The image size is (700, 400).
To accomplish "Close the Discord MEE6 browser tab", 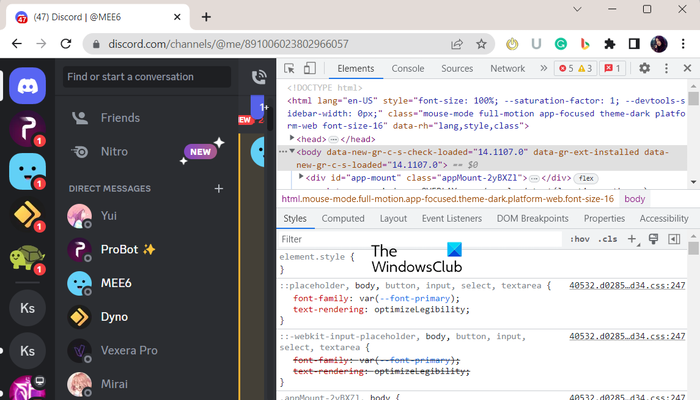I will 177,17.
